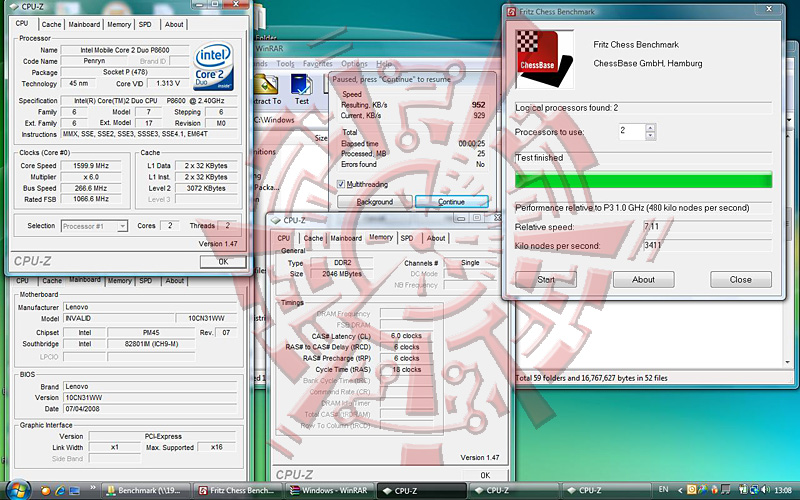Click the EN language indicator
800x500 pixels.
coord(663,489)
